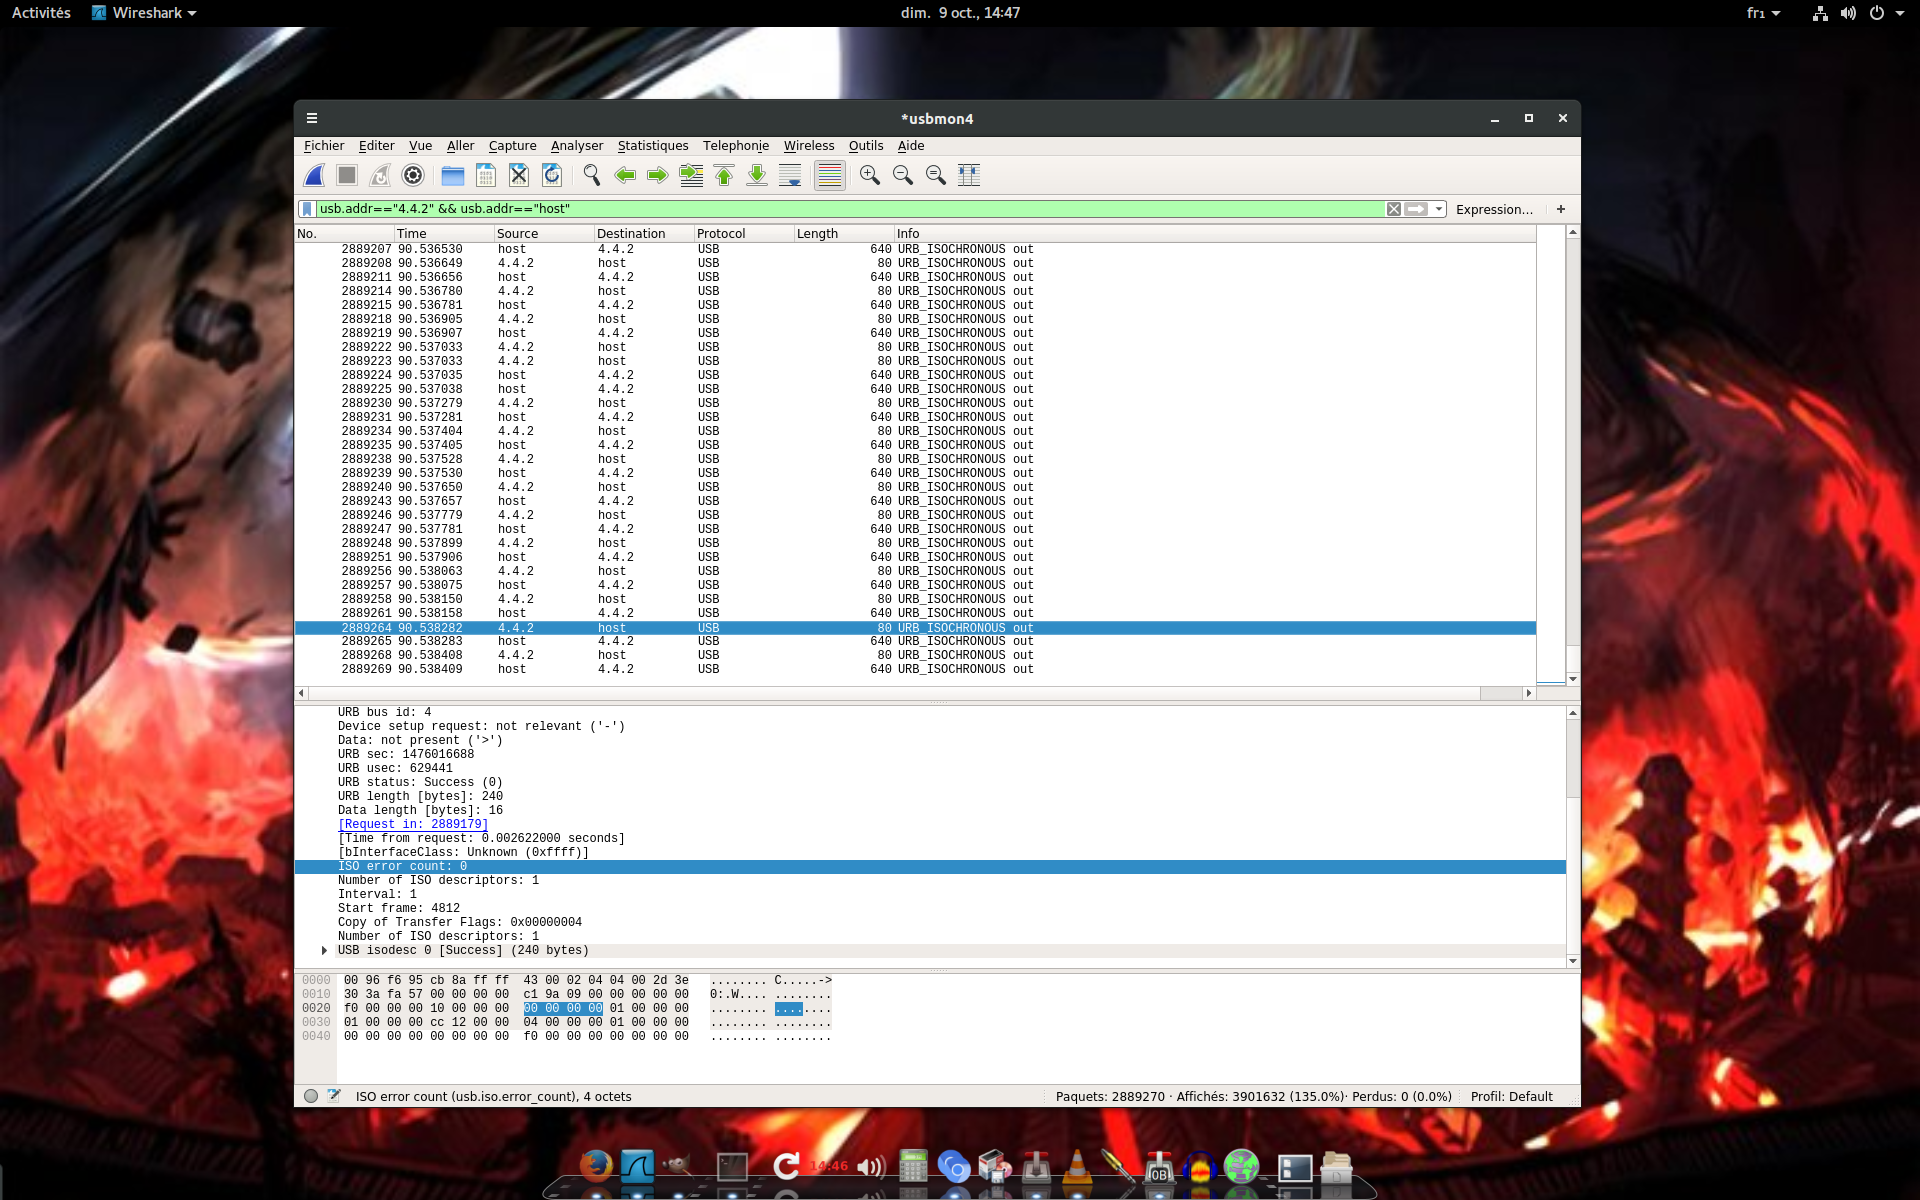1920x1200 pixels.
Task: Toggle auto-scroll during live capture
Action: [x=790, y=176]
